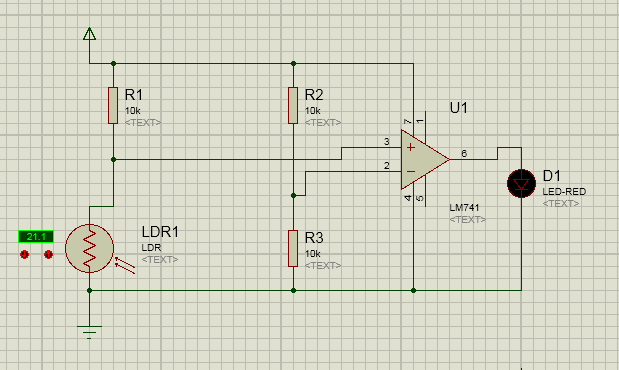This screenshot has width=619, height=370.
Task: Select the LDR1 photoresistor symbol
Action: (90, 248)
